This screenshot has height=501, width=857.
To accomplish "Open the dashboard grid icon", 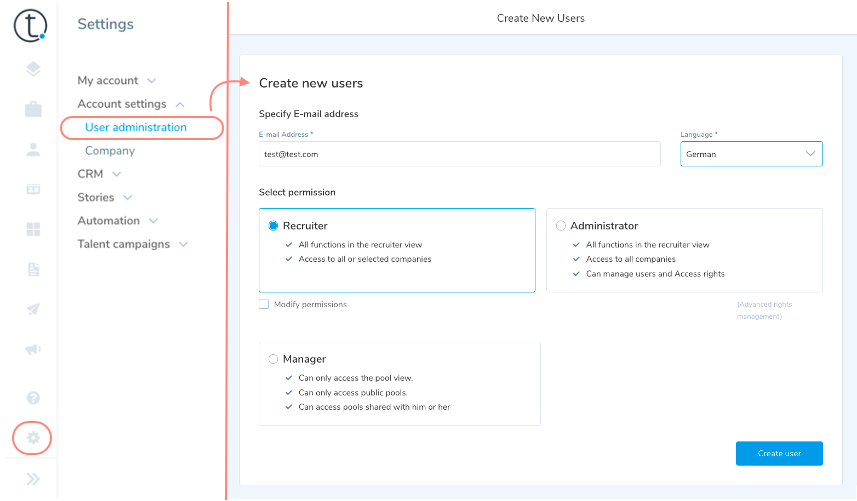I will 33,230.
